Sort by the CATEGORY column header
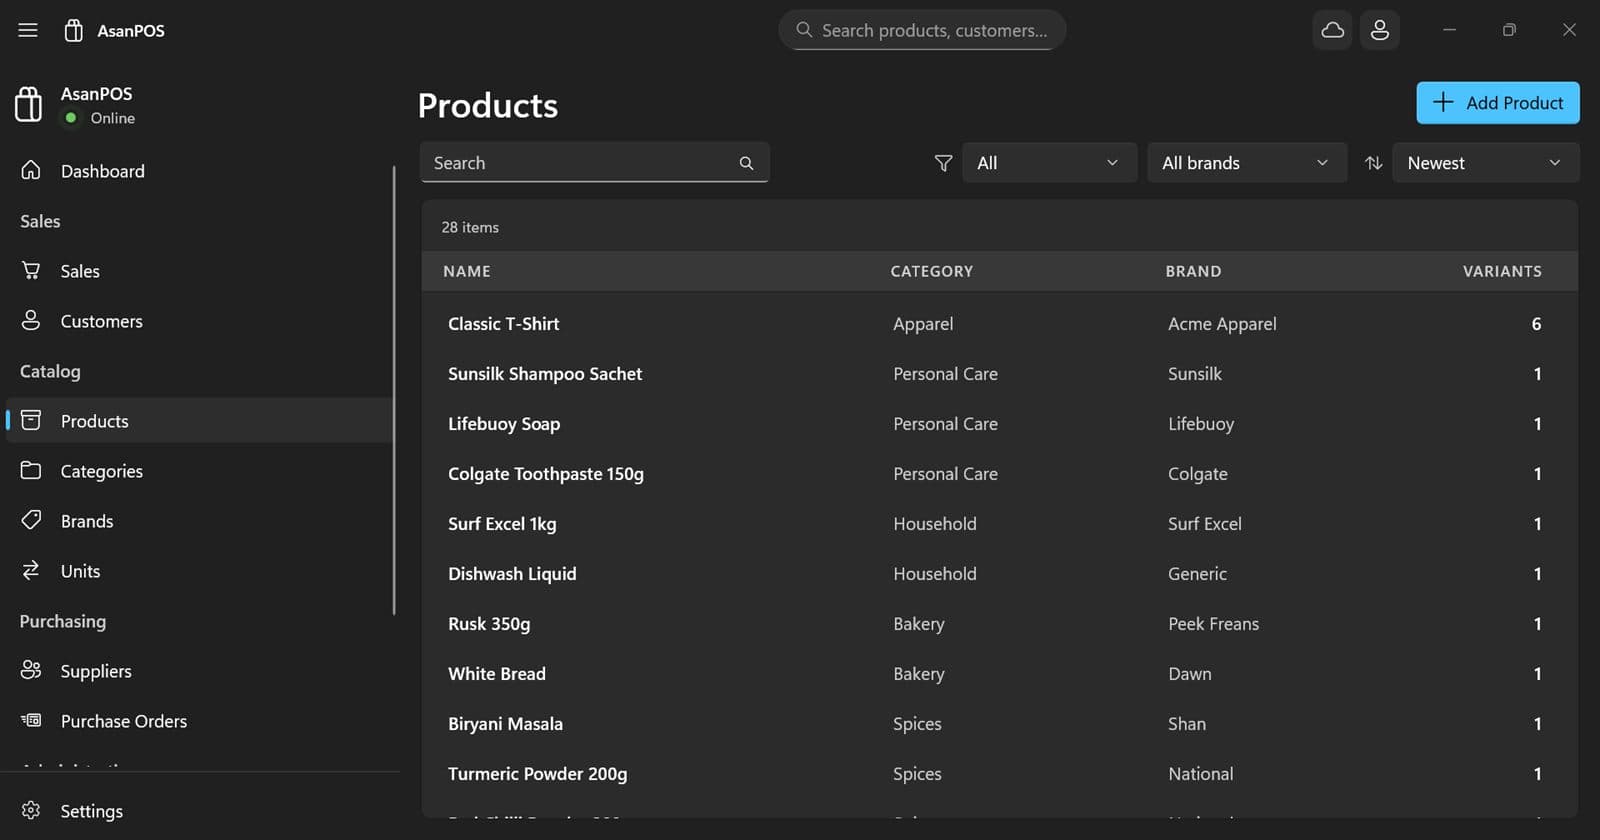 click(x=932, y=271)
